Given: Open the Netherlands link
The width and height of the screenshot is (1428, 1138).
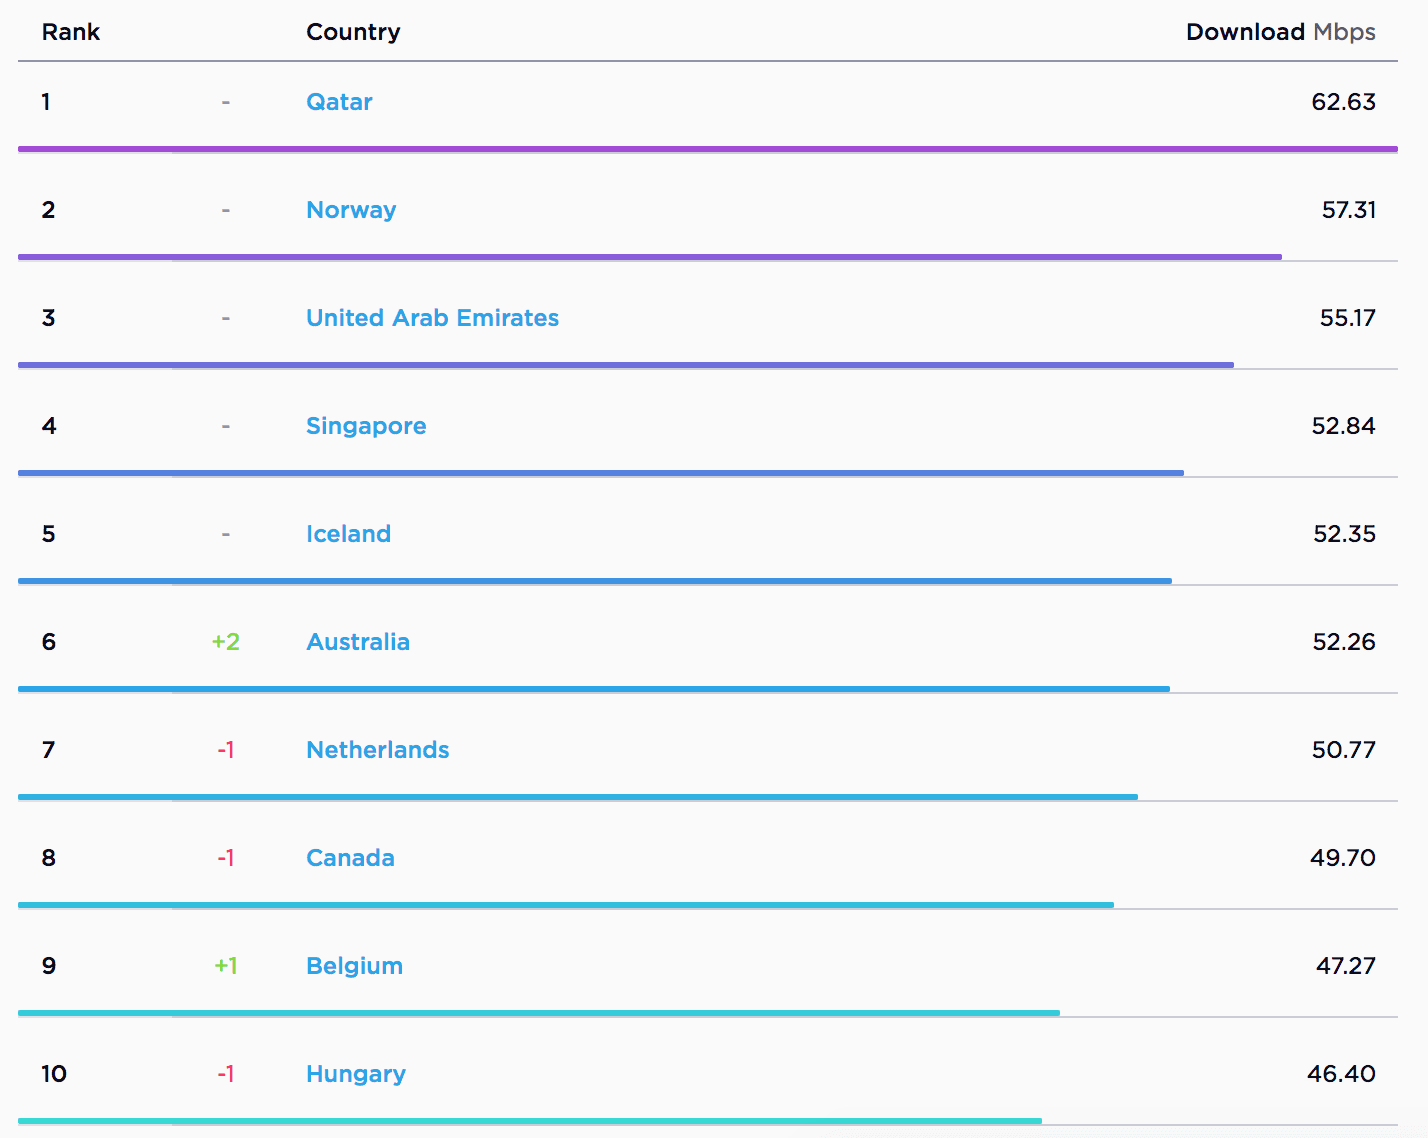Looking at the screenshot, I should pyautogui.click(x=378, y=750).
